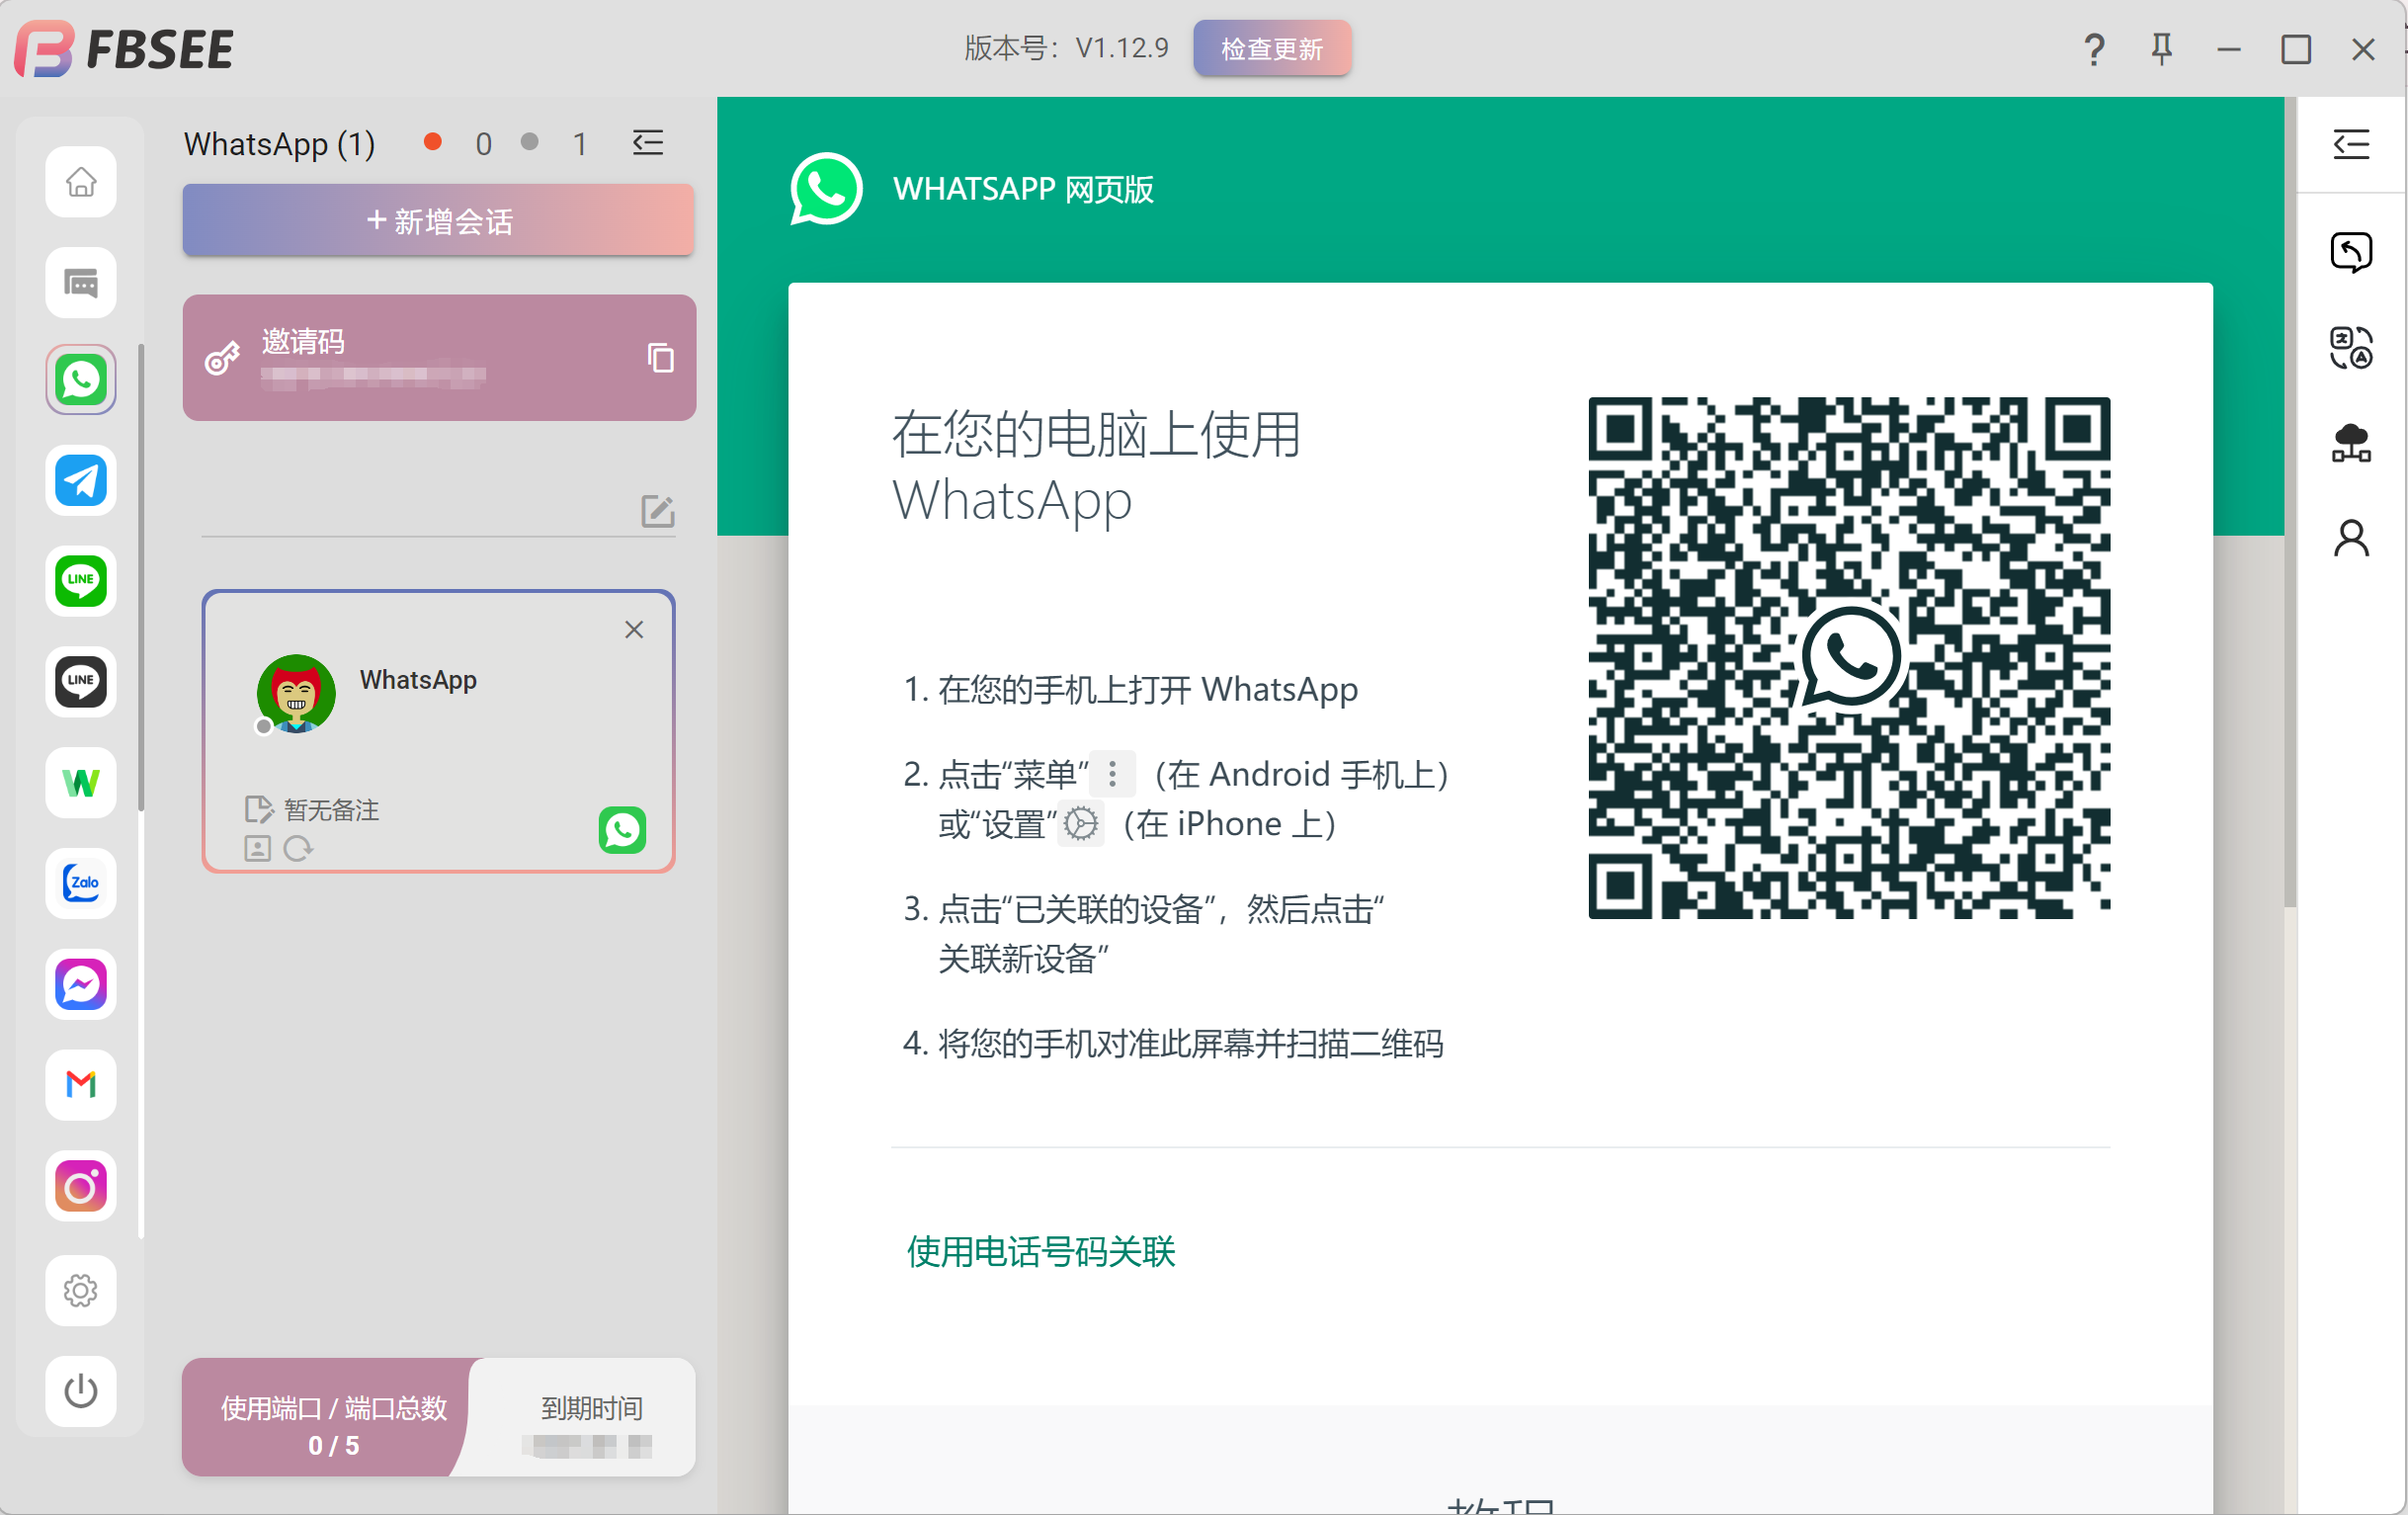Open the messages chat icon in sidebar
The width and height of the screenshot is (2408, 1515).
click(x=81, y=283)
